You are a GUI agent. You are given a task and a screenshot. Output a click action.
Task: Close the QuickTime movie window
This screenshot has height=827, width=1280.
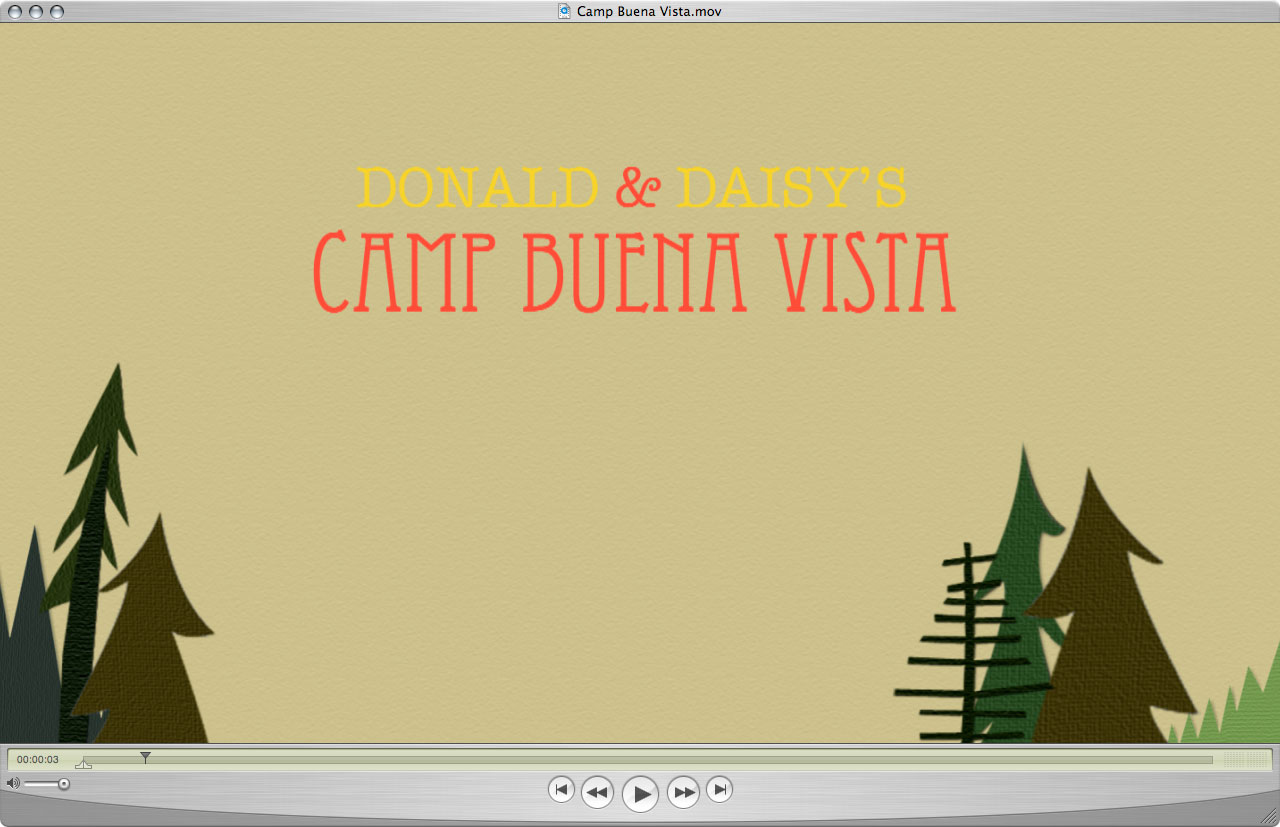point(15,11)
